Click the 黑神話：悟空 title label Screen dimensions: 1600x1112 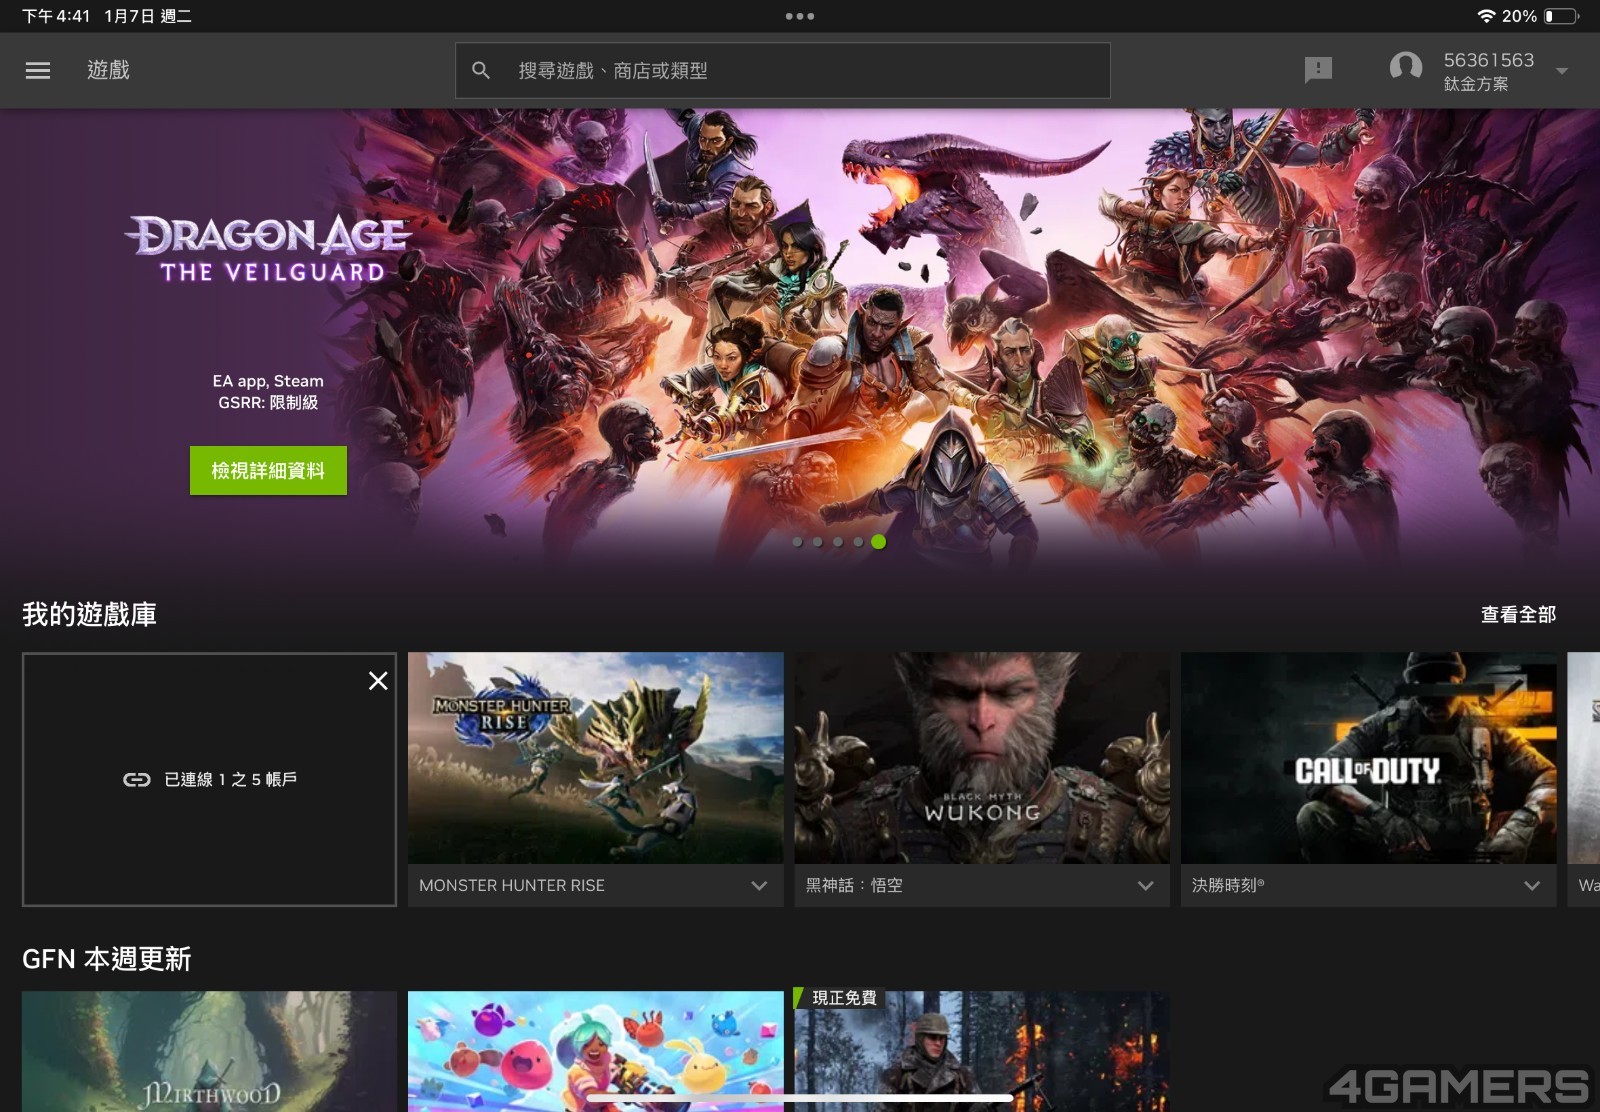point(854,886)
